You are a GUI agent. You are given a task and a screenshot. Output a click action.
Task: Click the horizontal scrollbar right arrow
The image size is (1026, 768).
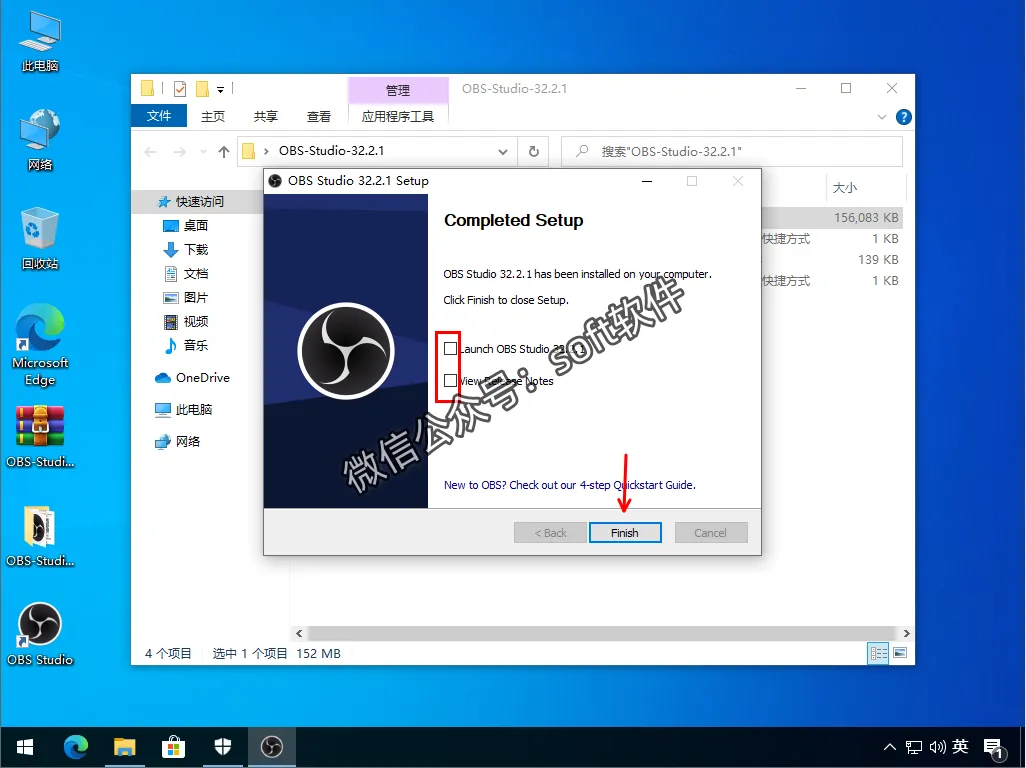point(906,633)
